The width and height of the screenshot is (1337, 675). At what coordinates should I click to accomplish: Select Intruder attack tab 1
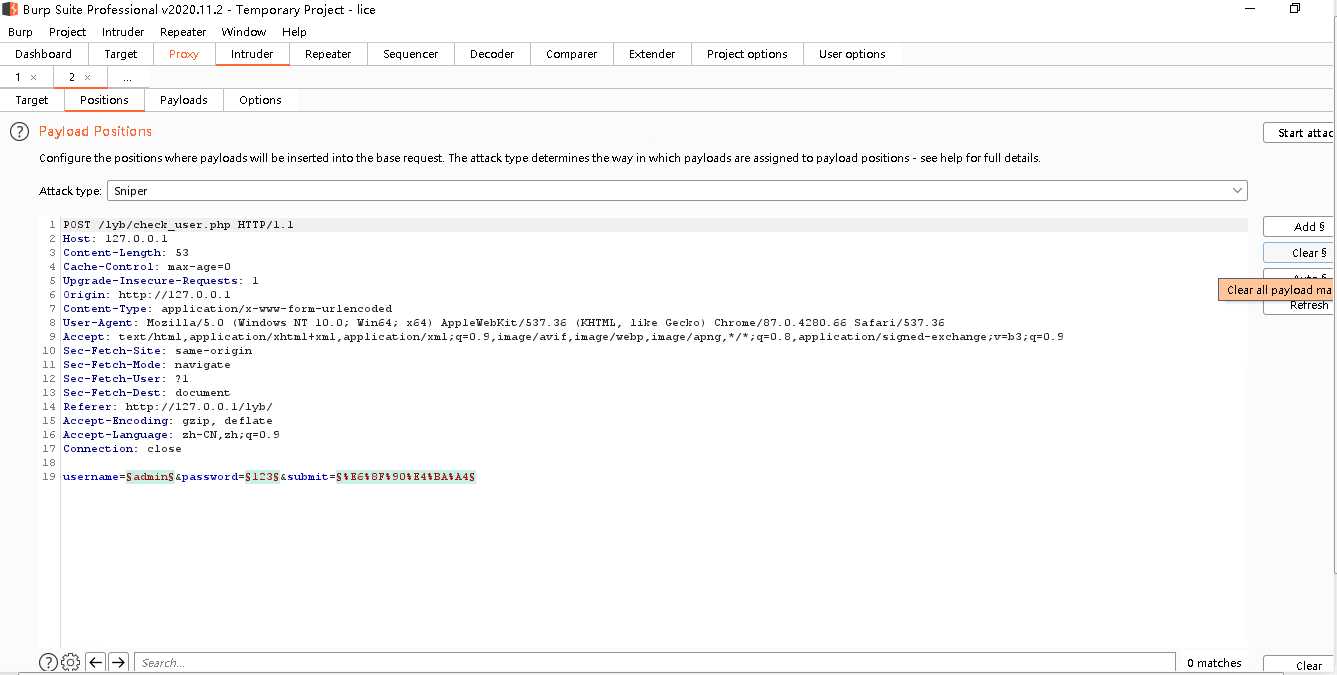pyautogui.click(x=17, y=77)
